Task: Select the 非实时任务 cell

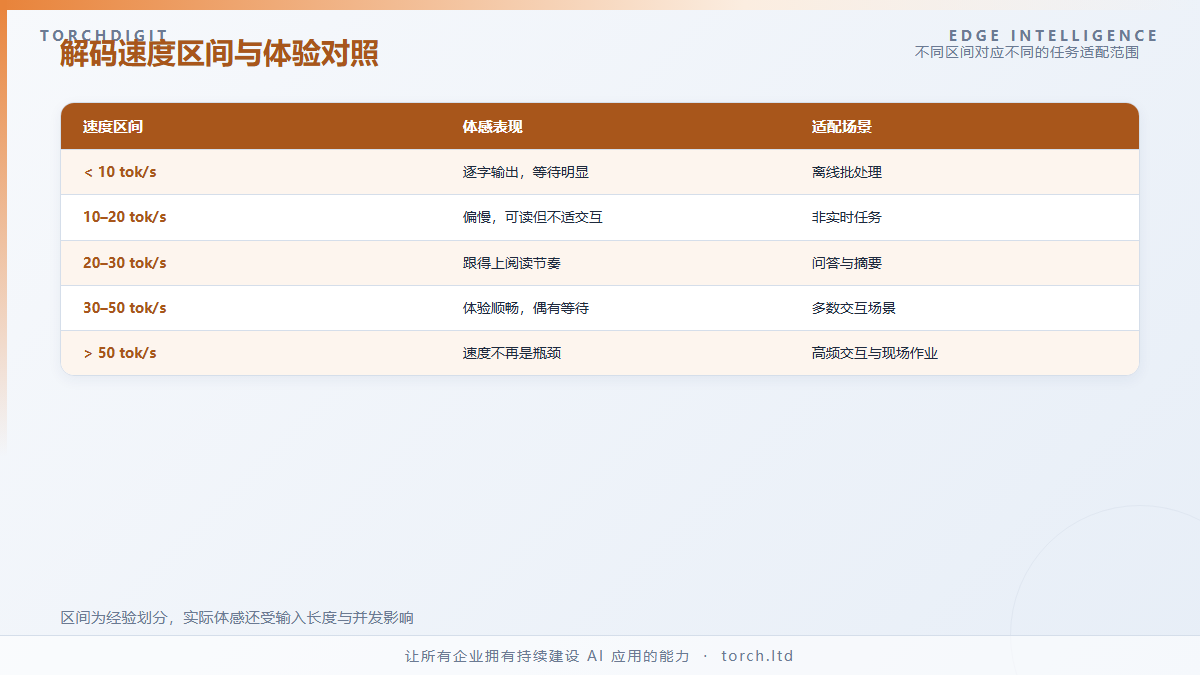Action: tap(847, 217)
